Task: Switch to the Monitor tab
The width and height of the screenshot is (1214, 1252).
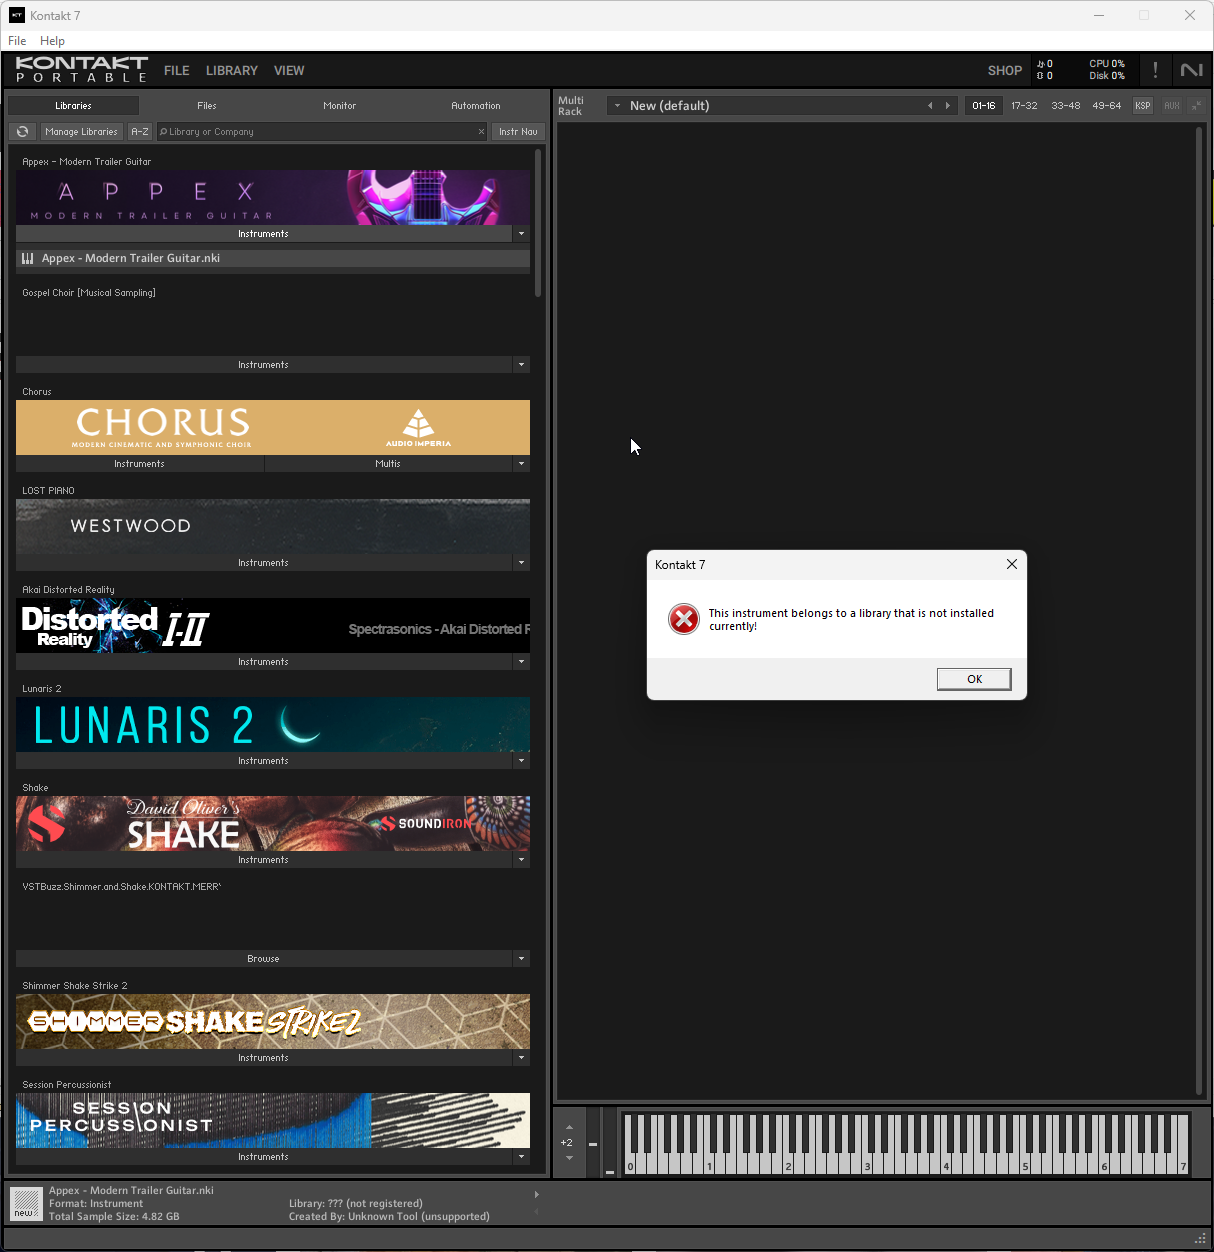Action: 340,105
